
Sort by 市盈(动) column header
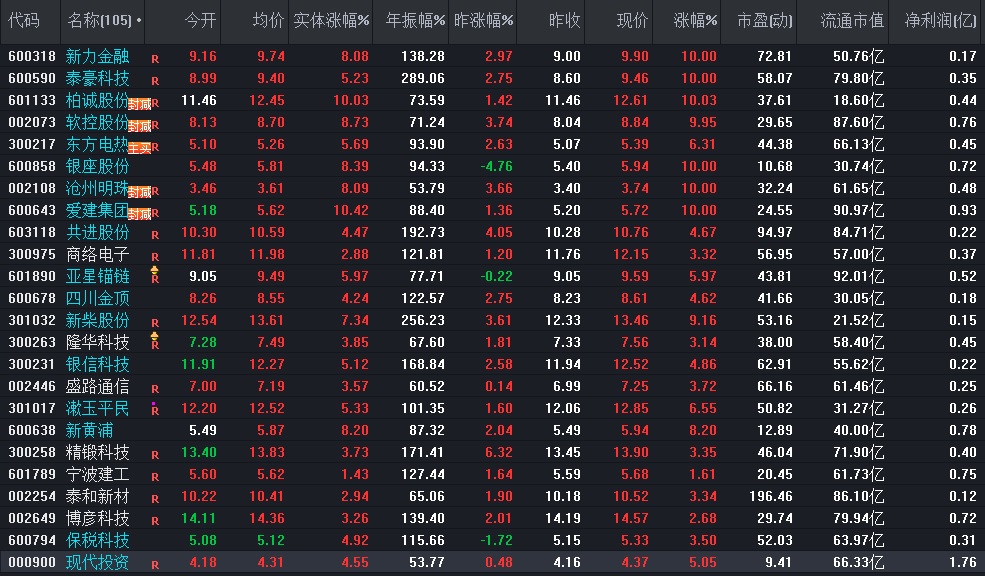[765, 21]
